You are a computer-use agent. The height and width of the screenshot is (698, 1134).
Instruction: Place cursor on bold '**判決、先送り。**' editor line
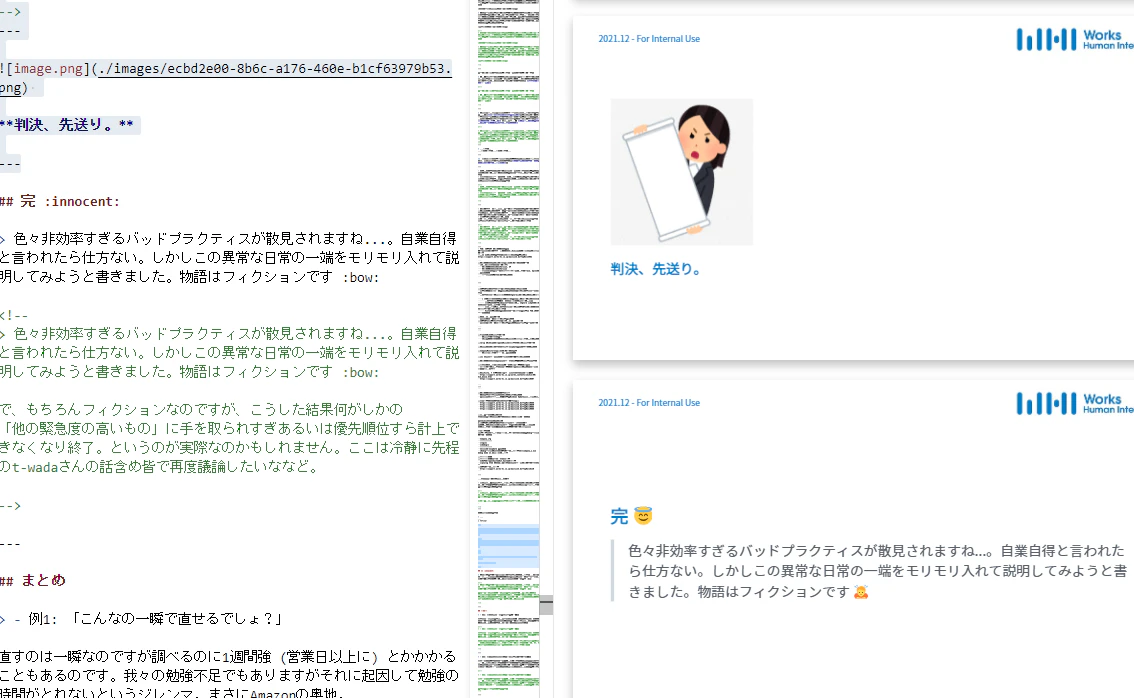tap(67, 124)
